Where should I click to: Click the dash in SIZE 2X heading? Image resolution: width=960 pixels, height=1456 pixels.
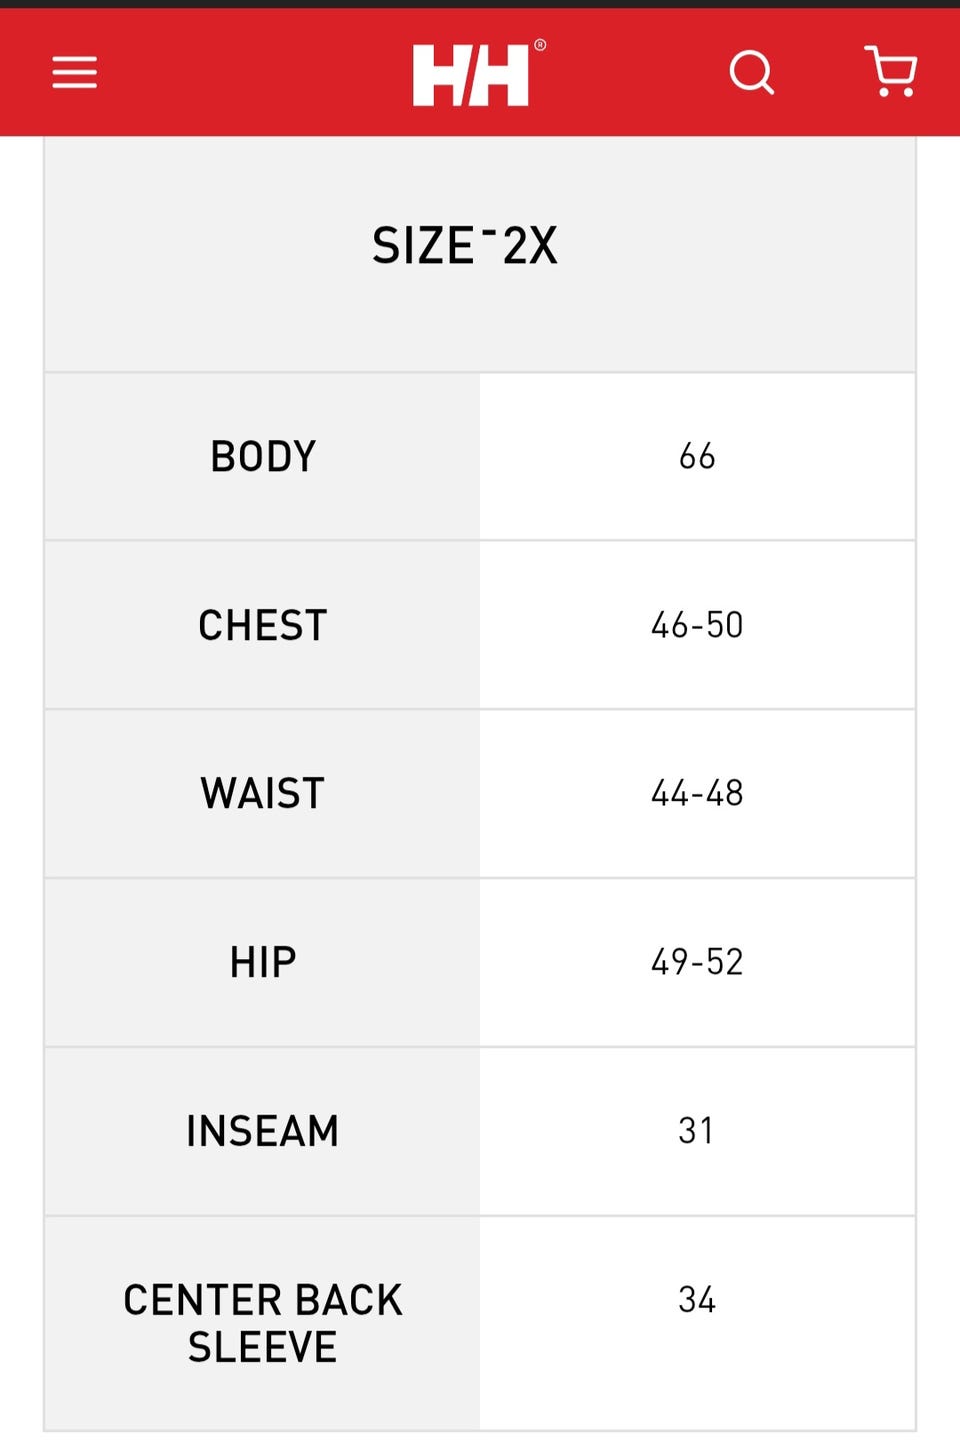489,232
